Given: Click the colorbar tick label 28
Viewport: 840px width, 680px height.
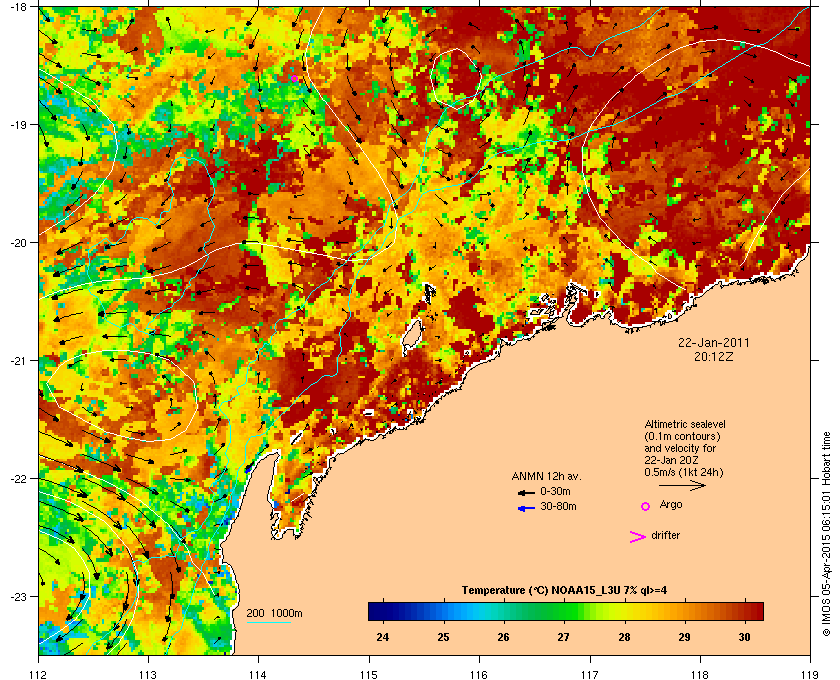Looking at the screenshot, I should (624, 637).
